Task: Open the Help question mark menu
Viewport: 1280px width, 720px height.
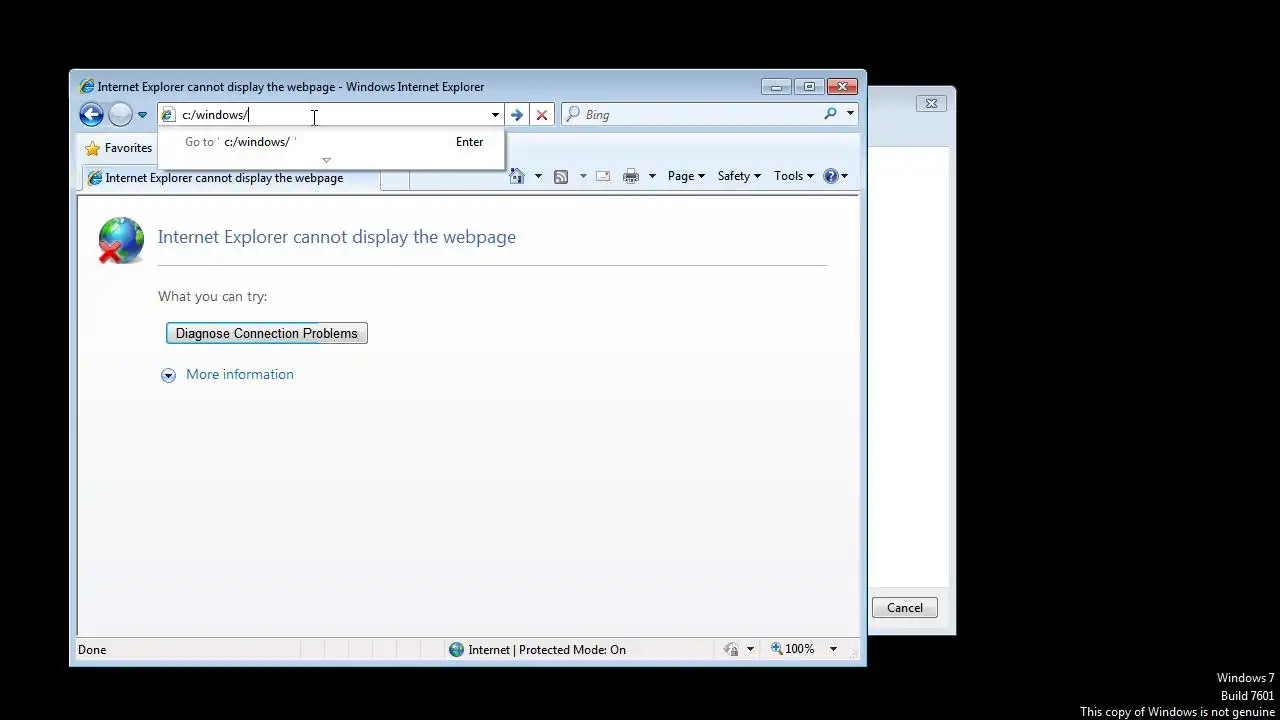Action: (x=835, y=176)
